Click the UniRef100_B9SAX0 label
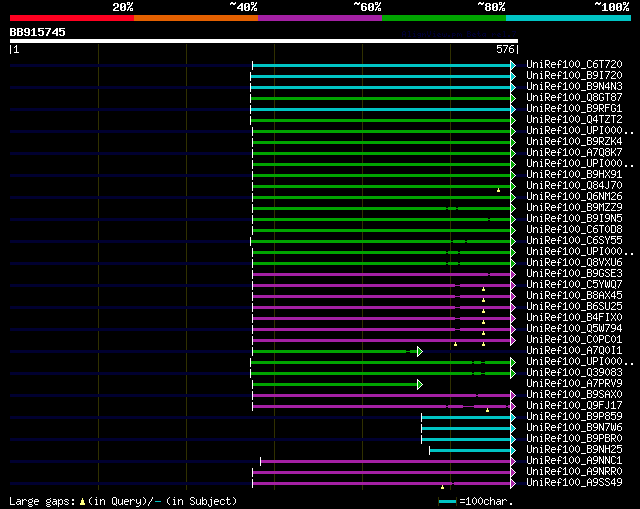Screen dimensions: 640x509 [x=574, y=395]
